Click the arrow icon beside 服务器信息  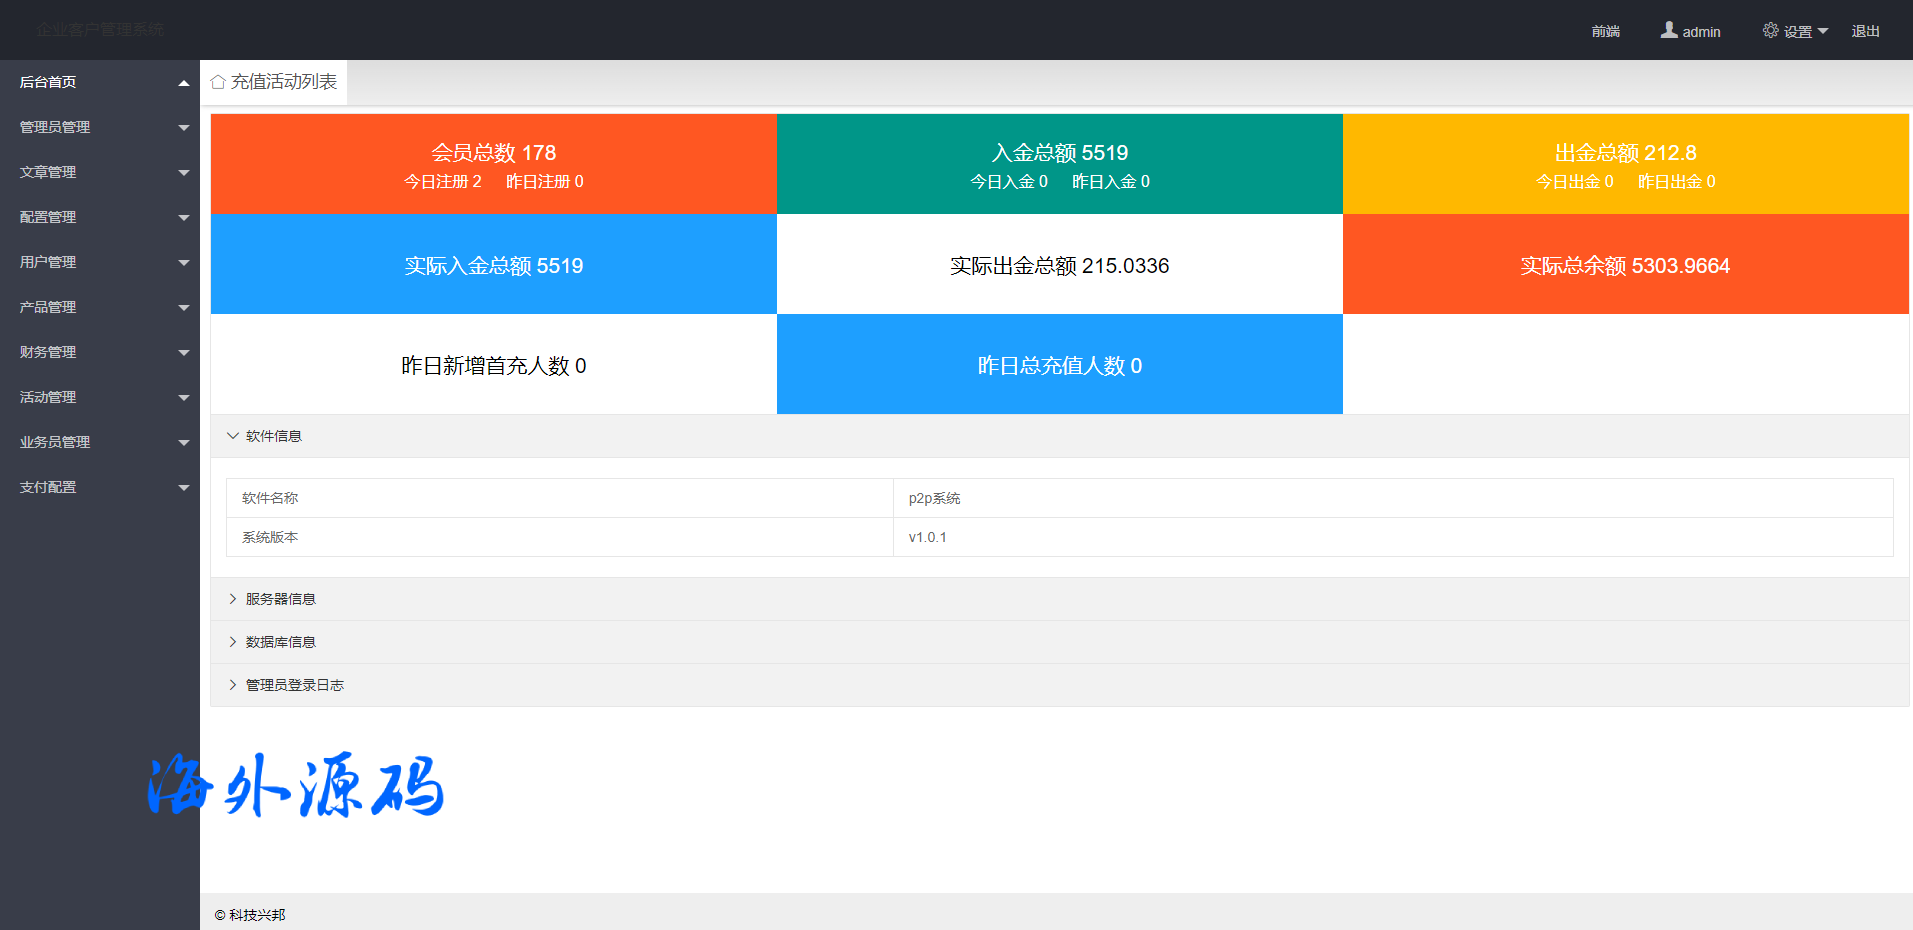[233, 599]
